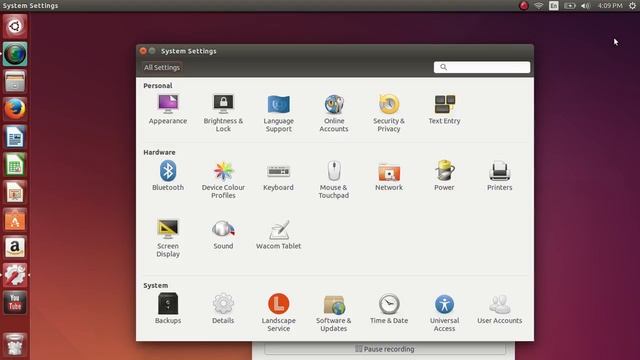640x360 pixels.
Task: Open Wacom Tablet settings
Action: [x=279, y=234]
